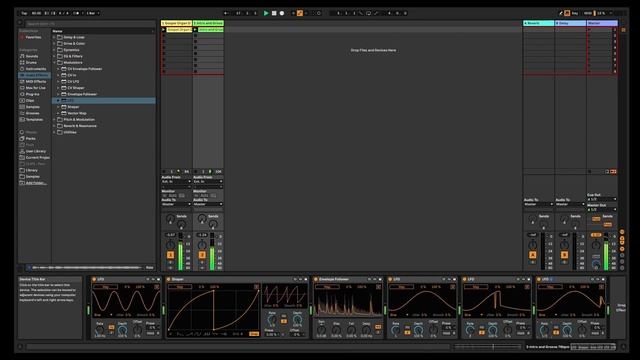Open the Max for Live category
The height and width of the screenshot is (360, 640).
click(36, 88)
